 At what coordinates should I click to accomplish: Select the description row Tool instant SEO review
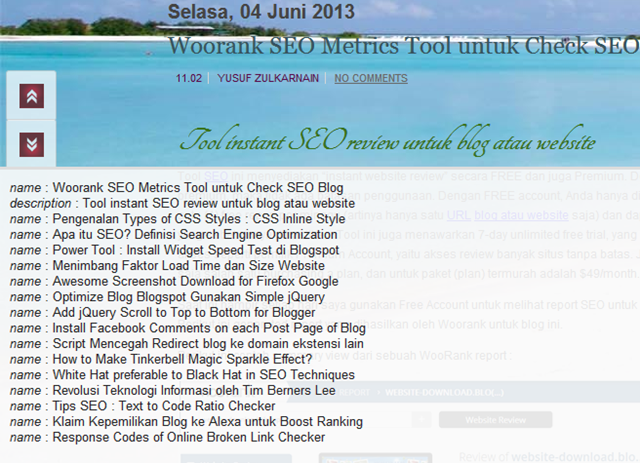(182, 203)
